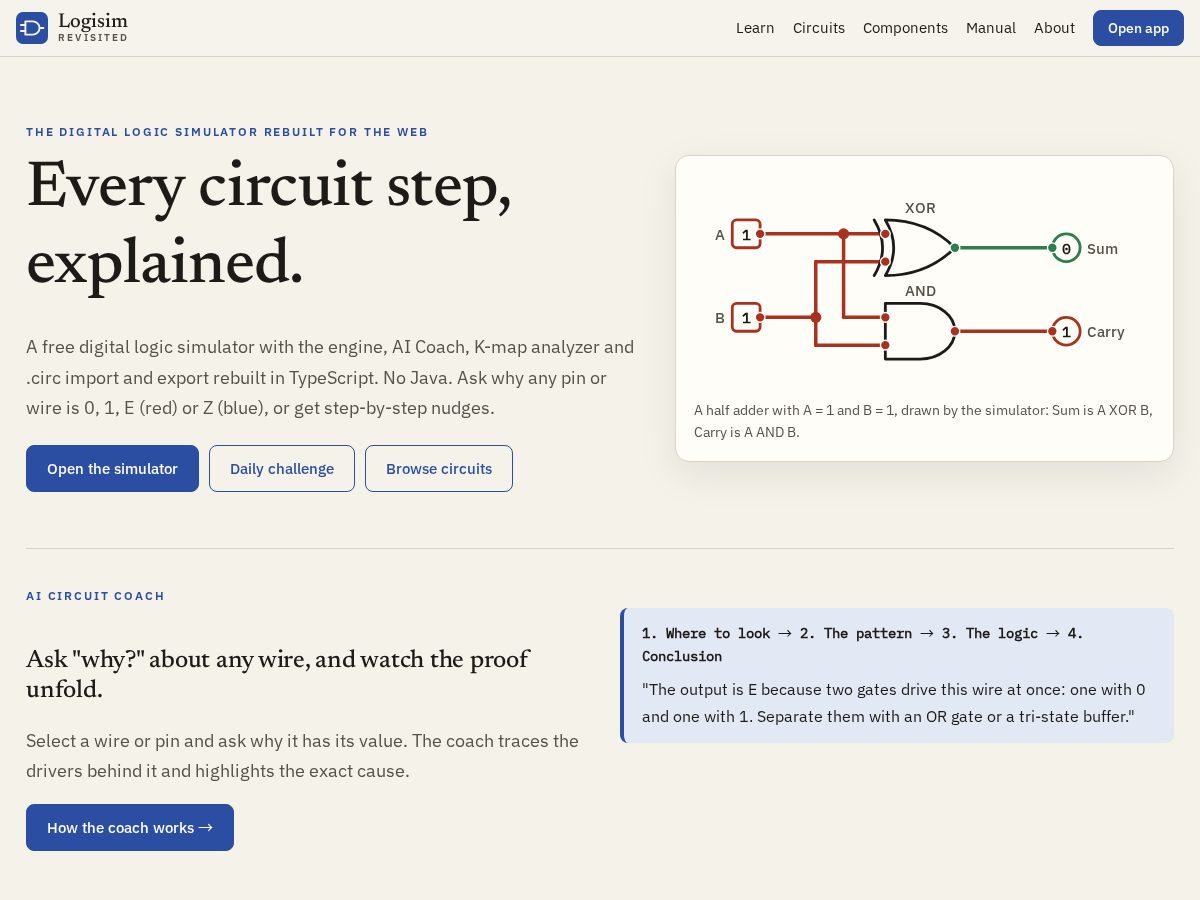Click the AND gate symbol
Screen dimensions: 1200x900
[919, 331]
